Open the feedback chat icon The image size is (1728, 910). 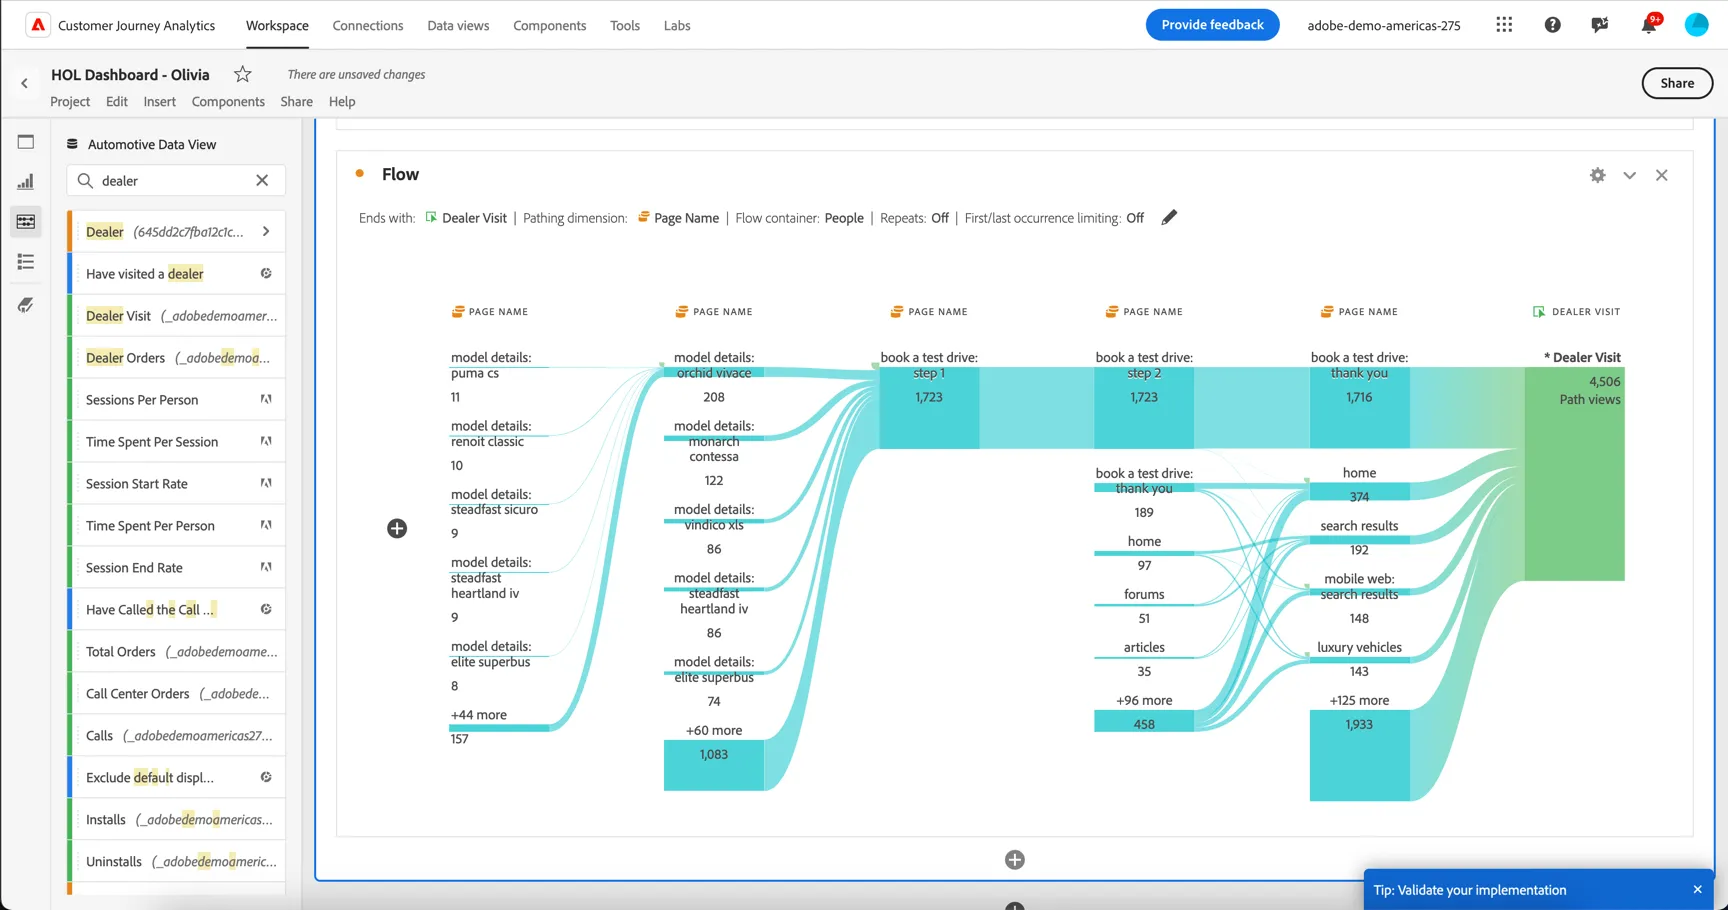pyautogui.click(x=1600, y=25)
